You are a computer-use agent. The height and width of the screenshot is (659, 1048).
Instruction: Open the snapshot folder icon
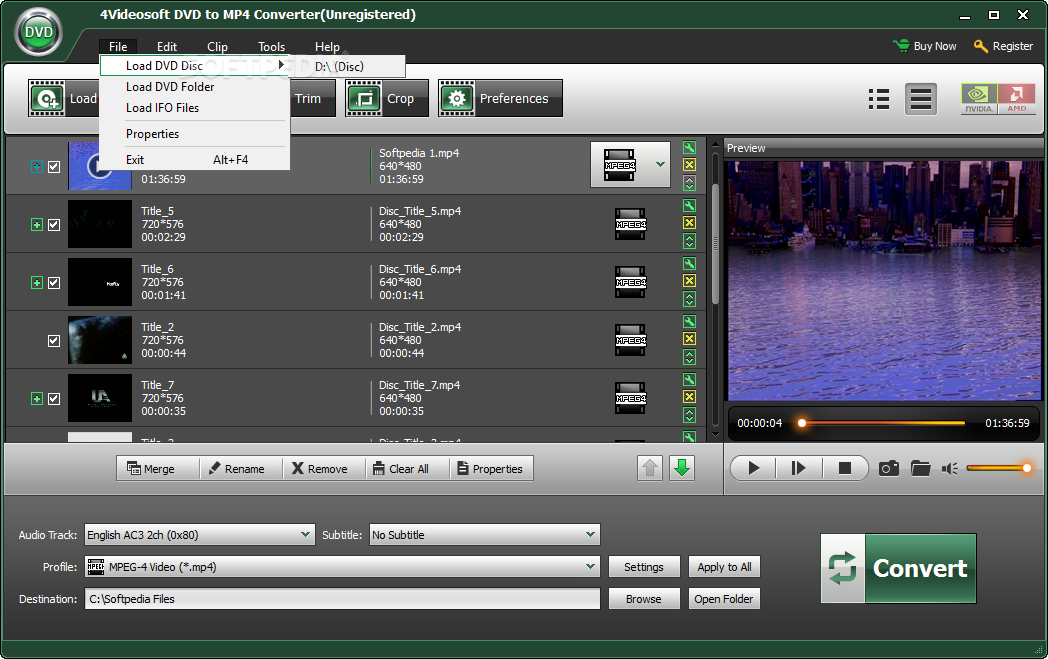(920, 468)
